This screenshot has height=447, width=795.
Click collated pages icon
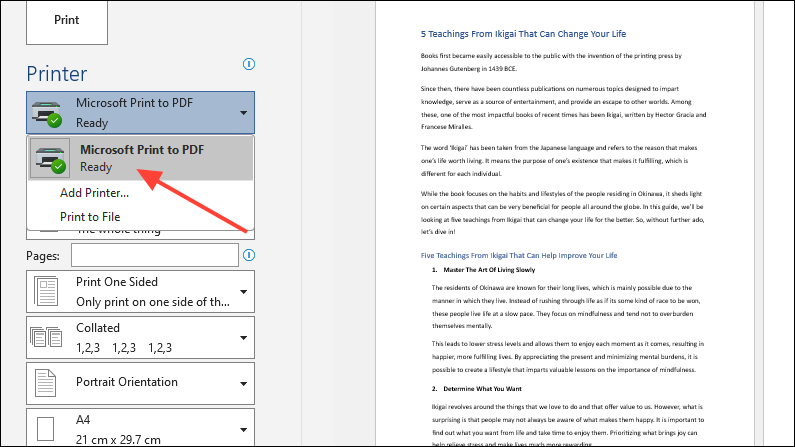[46, 337]
